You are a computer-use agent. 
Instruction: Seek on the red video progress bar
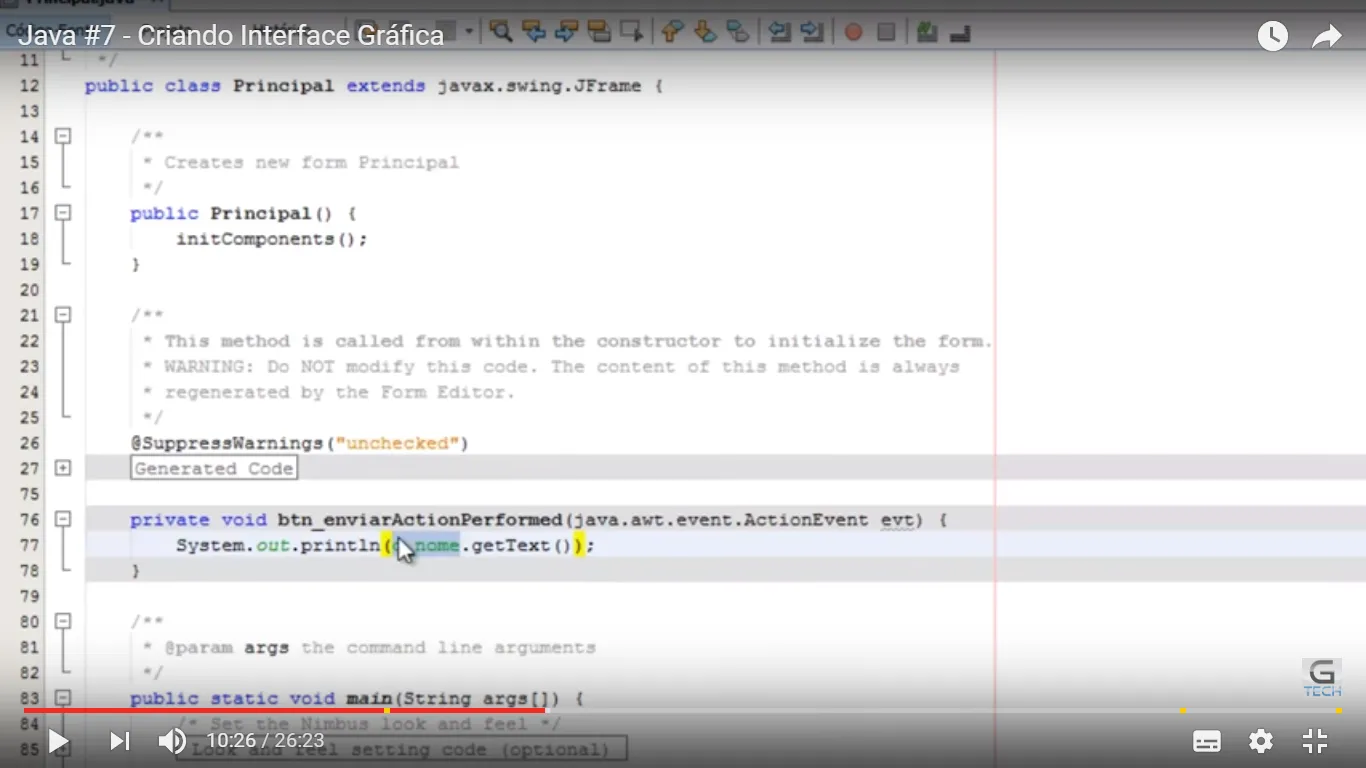285,711
